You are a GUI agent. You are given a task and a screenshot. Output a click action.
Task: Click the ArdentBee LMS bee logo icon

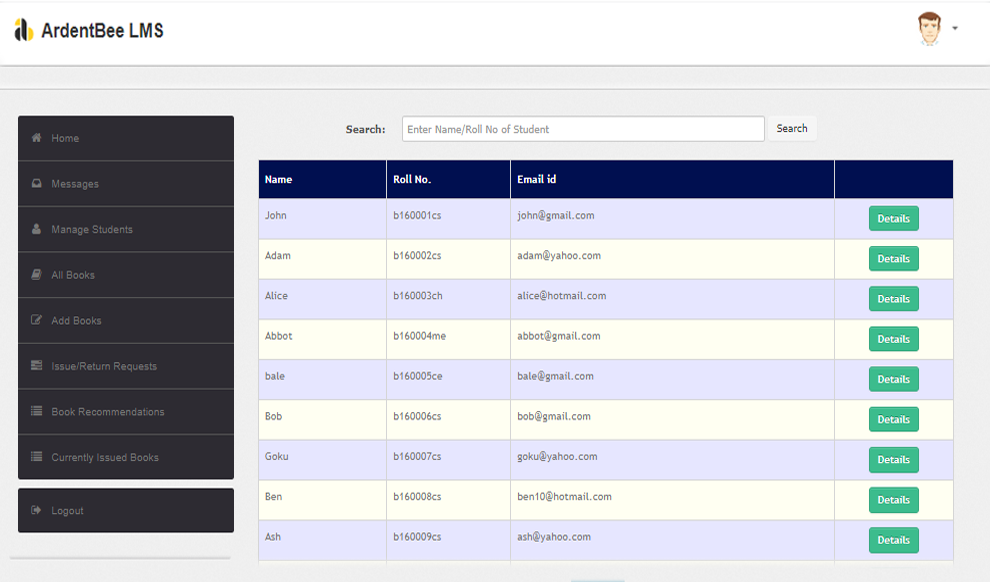tap(23, 31)
